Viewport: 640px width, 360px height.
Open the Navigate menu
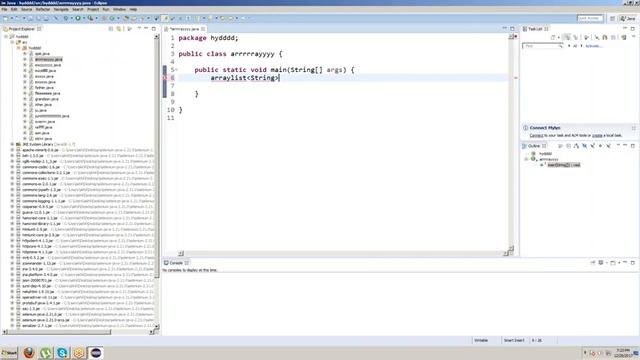(61, 9)
